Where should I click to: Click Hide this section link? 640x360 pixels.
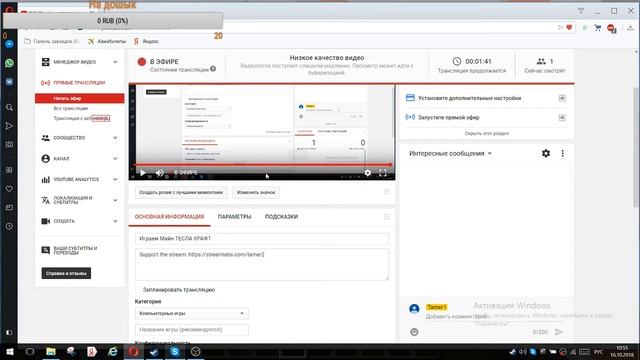tap(487, 133)
